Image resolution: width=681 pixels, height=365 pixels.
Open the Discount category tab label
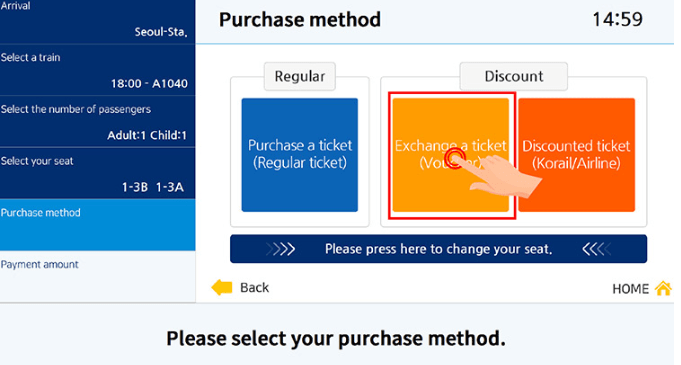coord(514,76)
